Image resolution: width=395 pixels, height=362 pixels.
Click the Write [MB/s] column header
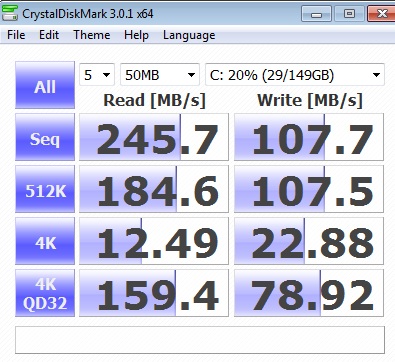click(310, 100)
